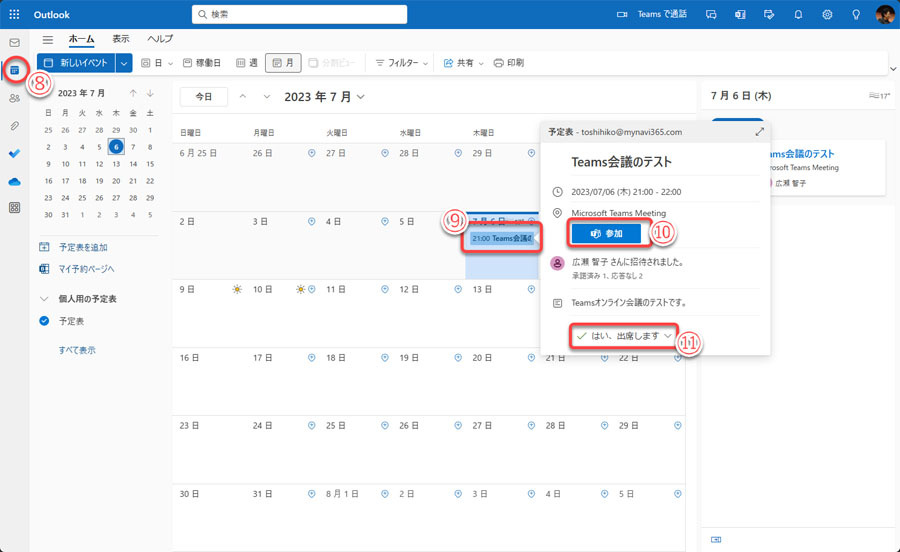Open the day view dropdown arrow next to 日

click(x=170, y=64)
